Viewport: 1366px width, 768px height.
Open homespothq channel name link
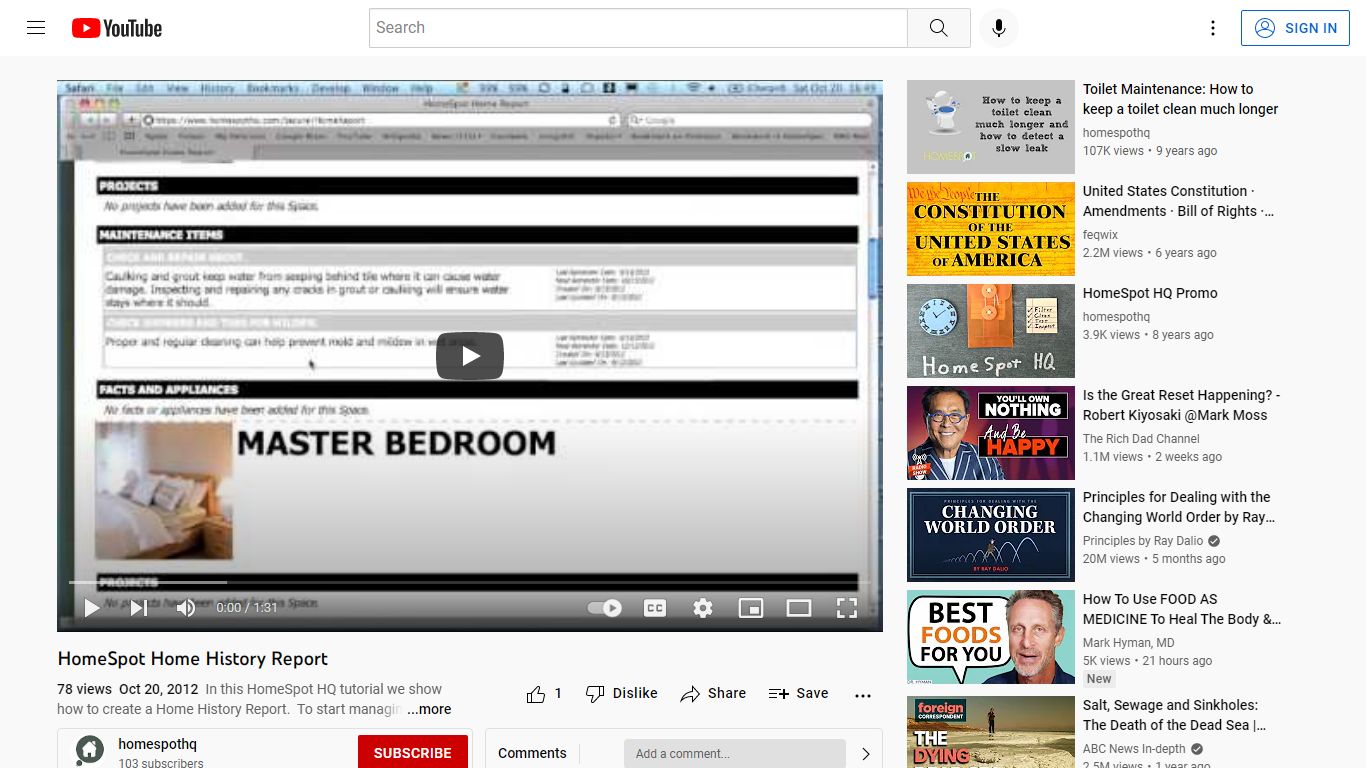click(x=157, y=744)
